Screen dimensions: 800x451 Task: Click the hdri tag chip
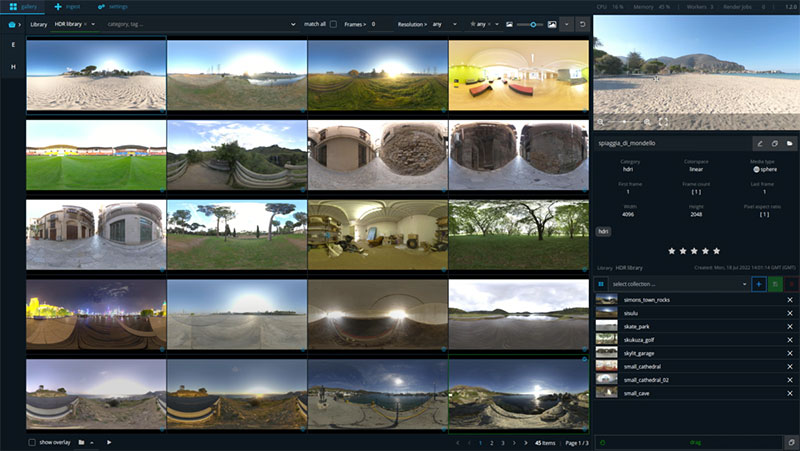tap(603, 231)
